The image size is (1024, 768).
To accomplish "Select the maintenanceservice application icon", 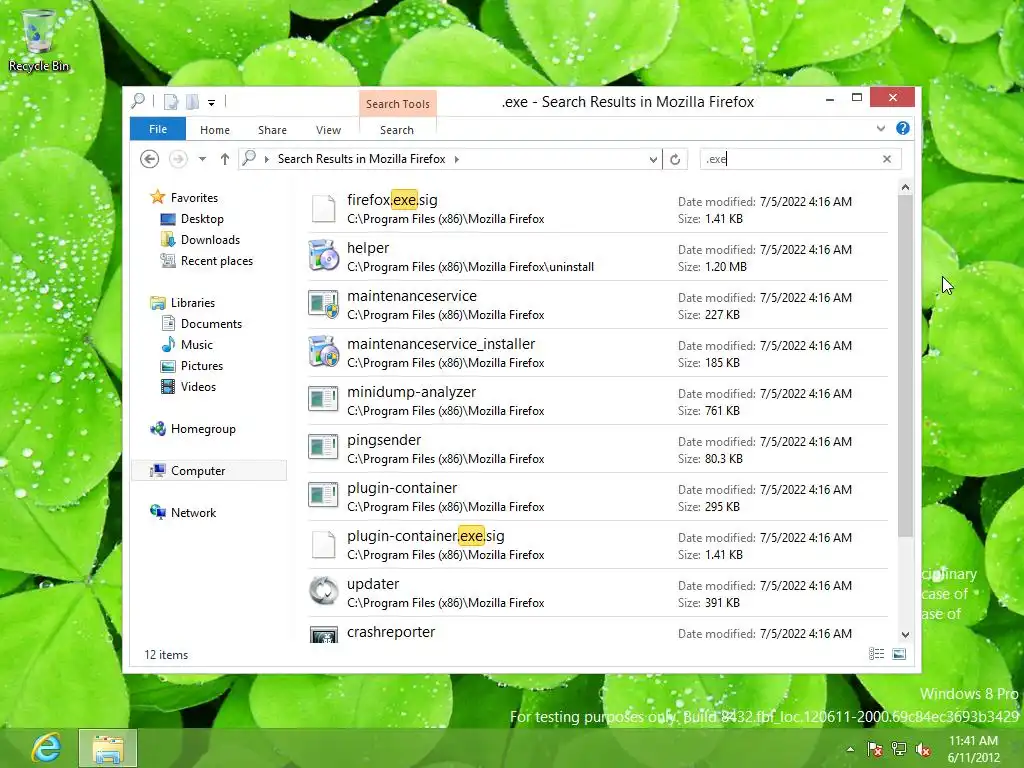I will pyautogui.click(x=323, y=304).
